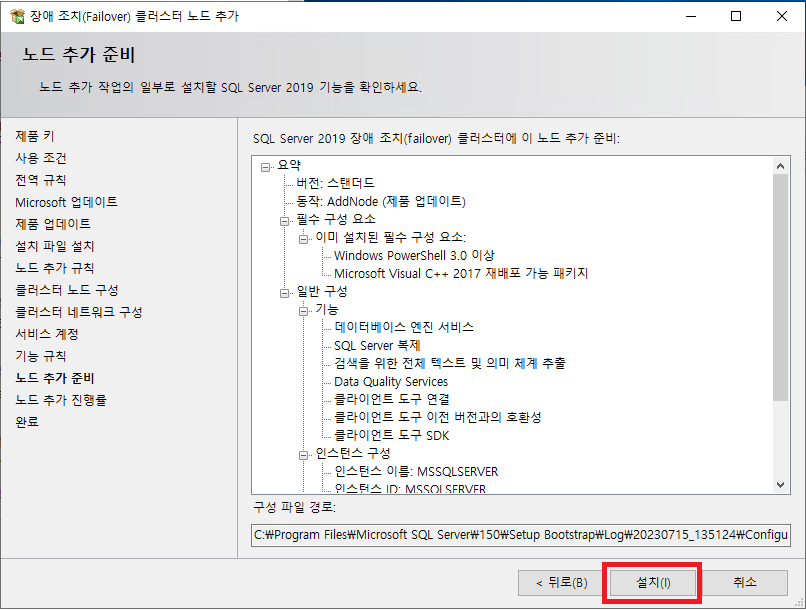Collapse the 기능 tree node
This screenshot has width=806, height=610.
pos(303,311)
